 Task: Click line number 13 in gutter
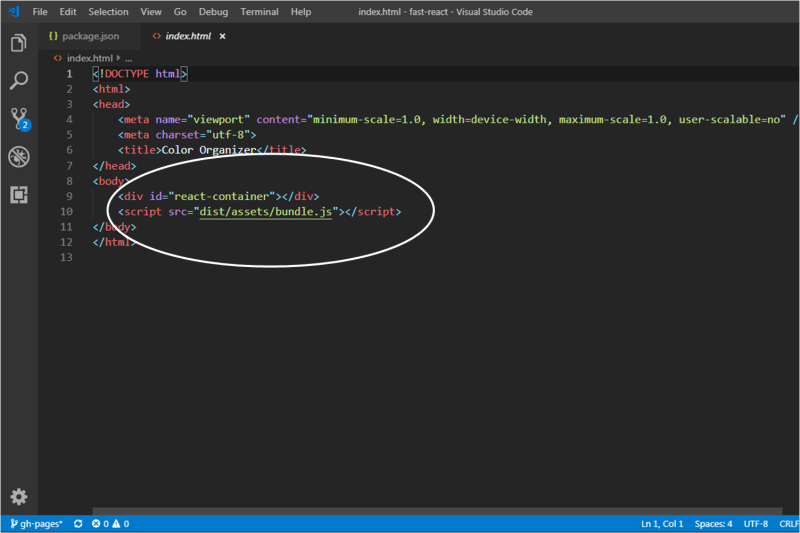tap(66, 257)
